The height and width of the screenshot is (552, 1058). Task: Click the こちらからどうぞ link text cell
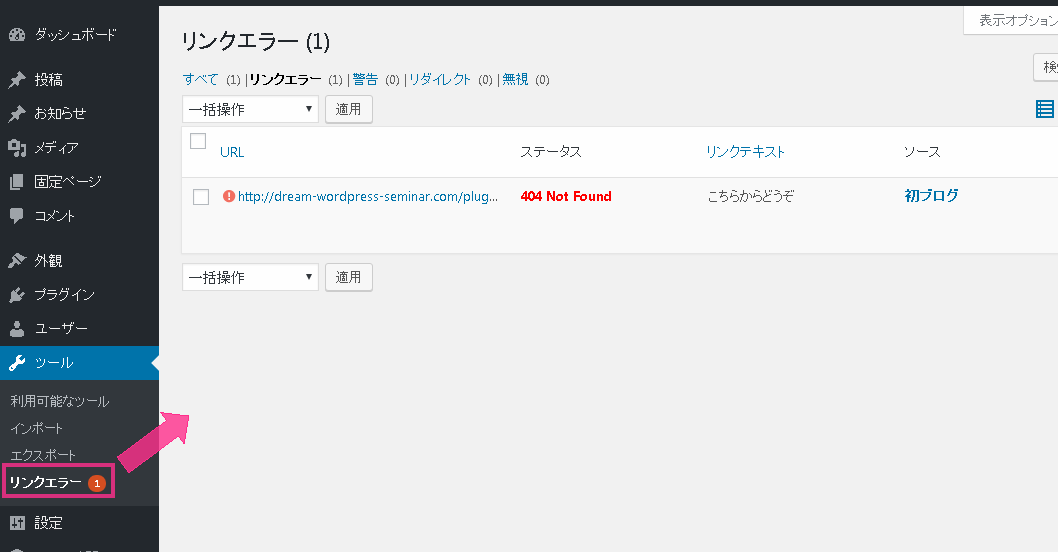click(x=750, y=196)
